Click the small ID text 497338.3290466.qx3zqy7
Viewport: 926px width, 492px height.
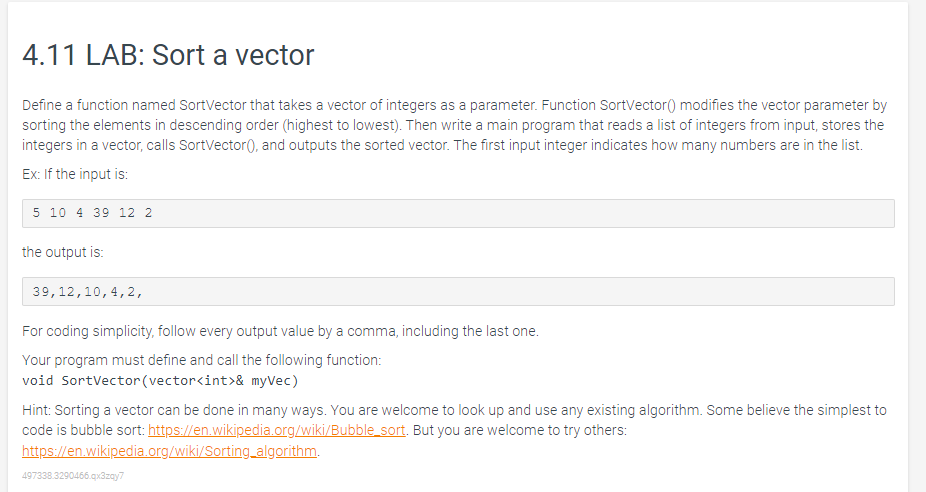coord(73,475)
